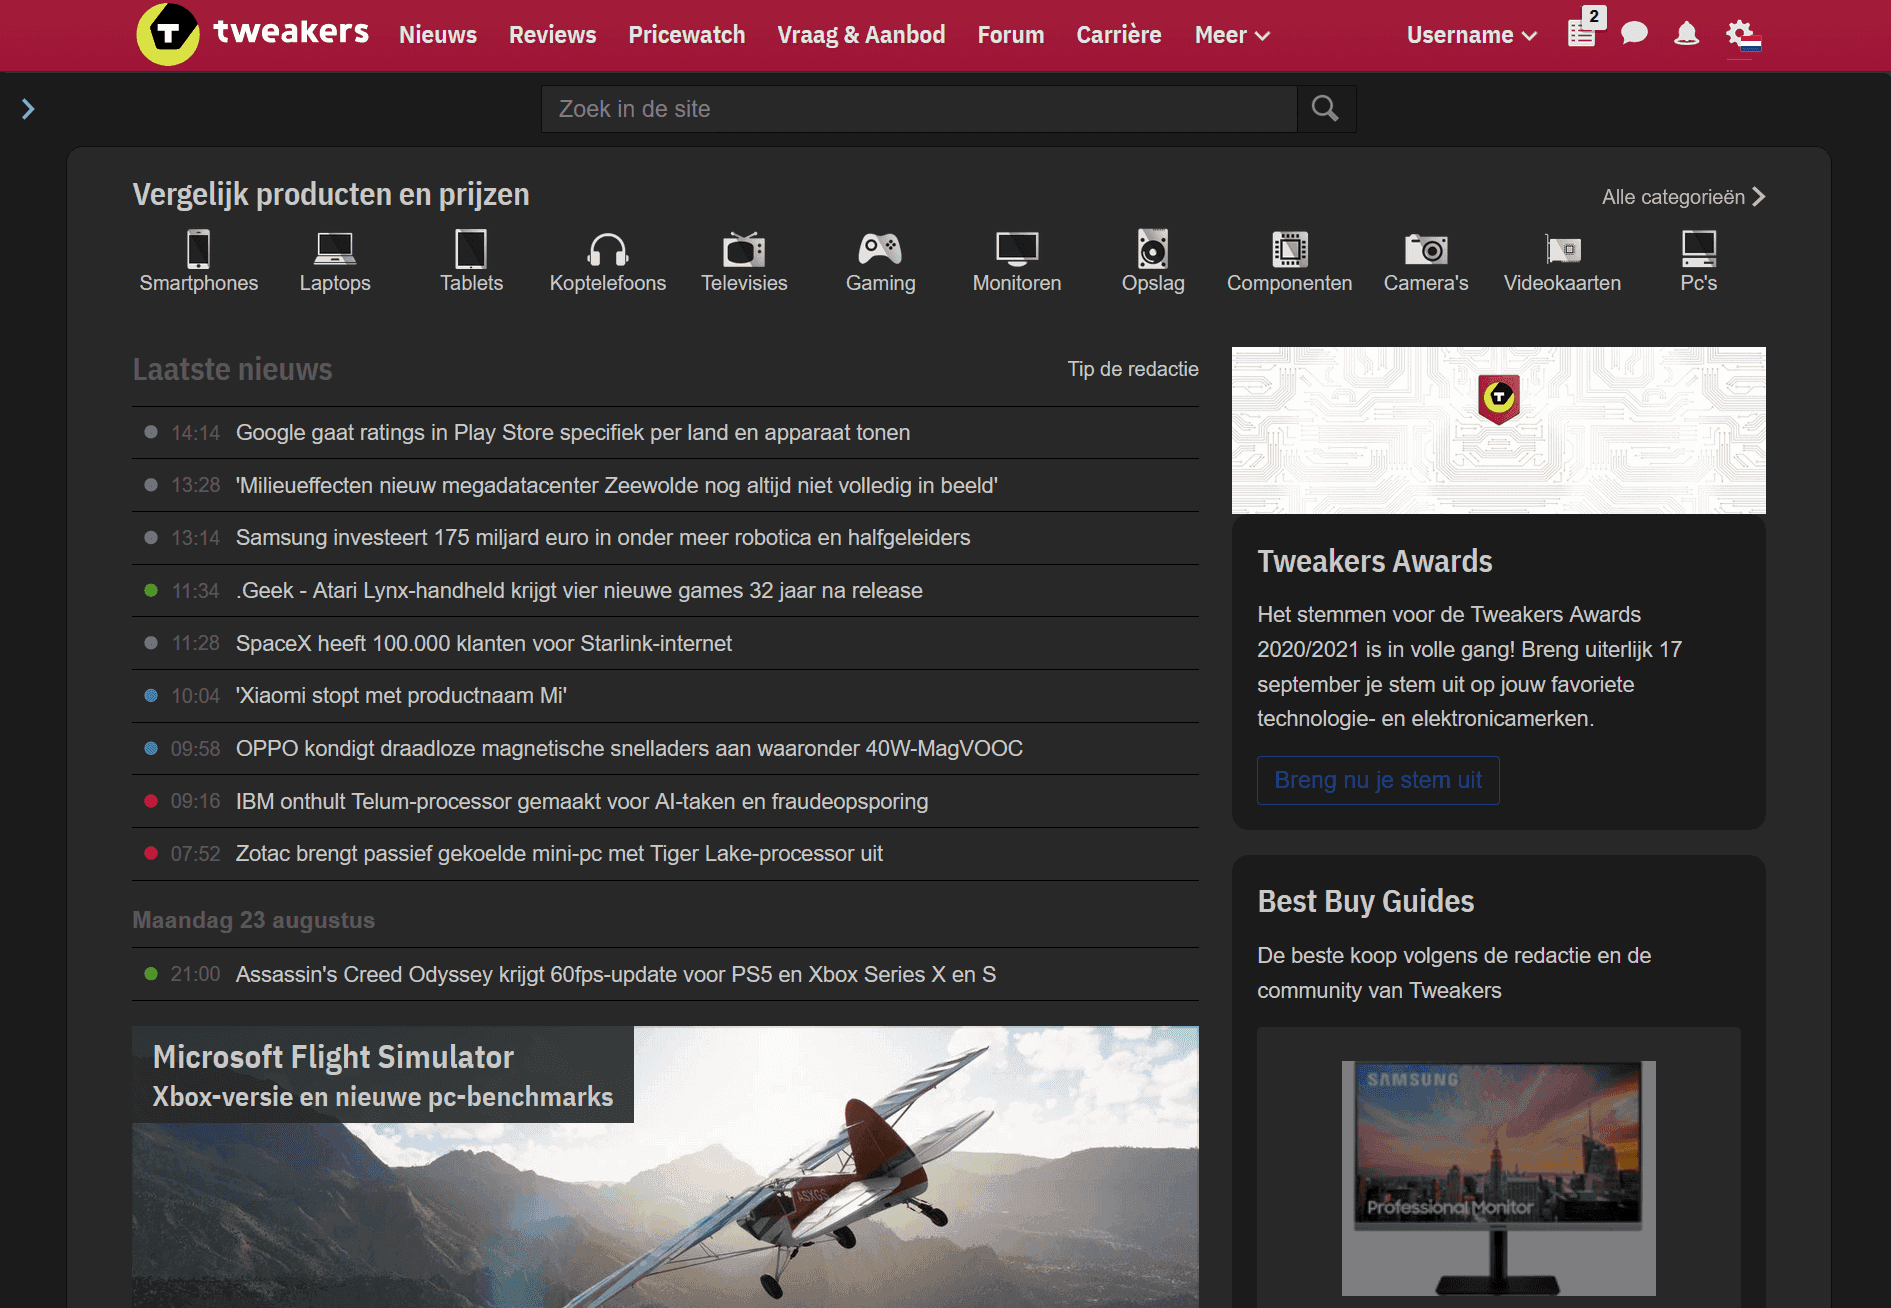Click the Laatste nieuws heading
Image resolution: width=1891 pixels, height=1308 pixels.
(x=232, y=370)
